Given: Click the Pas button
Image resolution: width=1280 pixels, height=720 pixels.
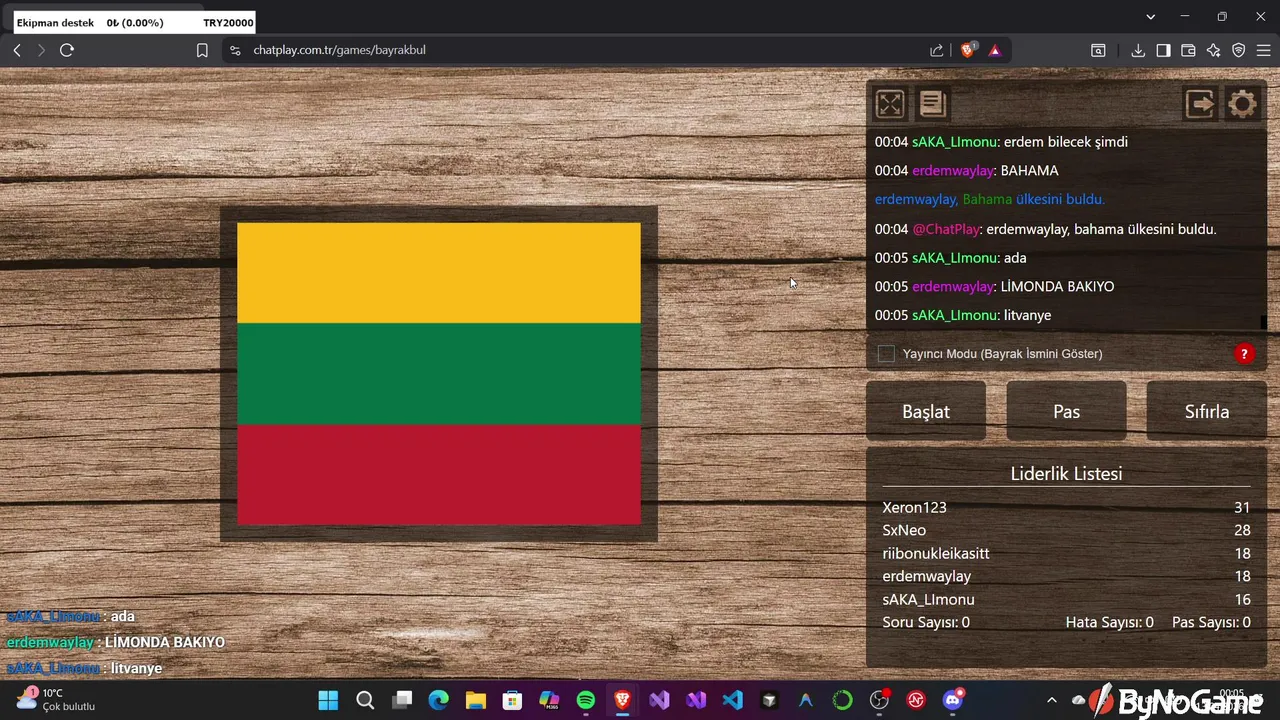Looking at the screenshot, I should [1066, 411].
